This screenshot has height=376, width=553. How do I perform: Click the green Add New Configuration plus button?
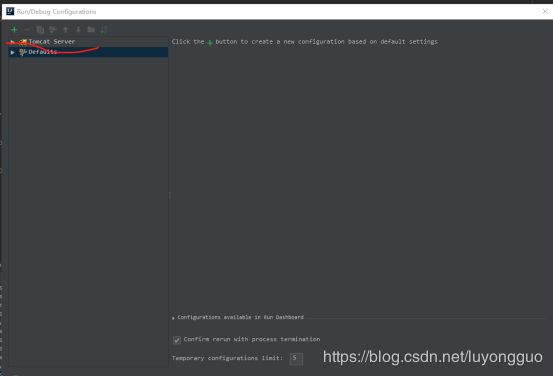coord(14,30)
